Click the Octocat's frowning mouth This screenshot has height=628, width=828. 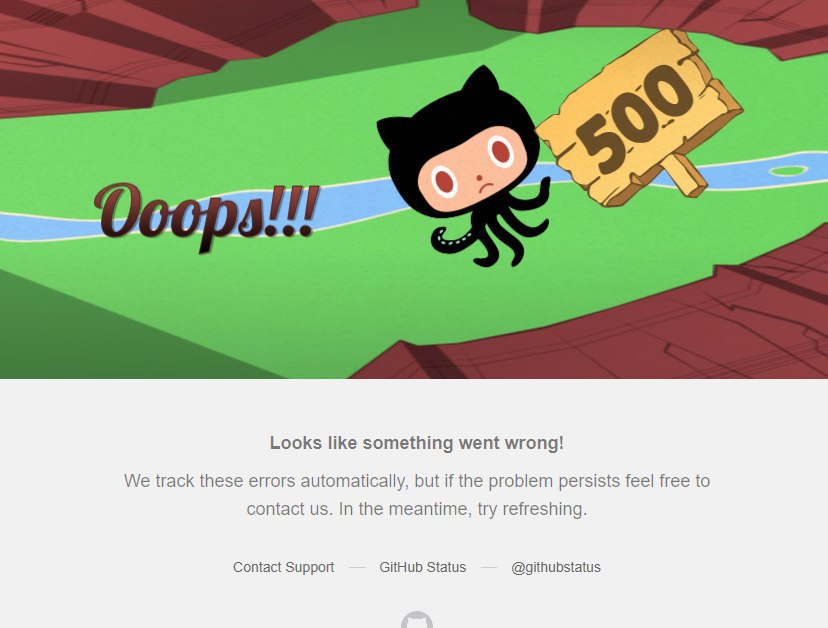[486, 188]
